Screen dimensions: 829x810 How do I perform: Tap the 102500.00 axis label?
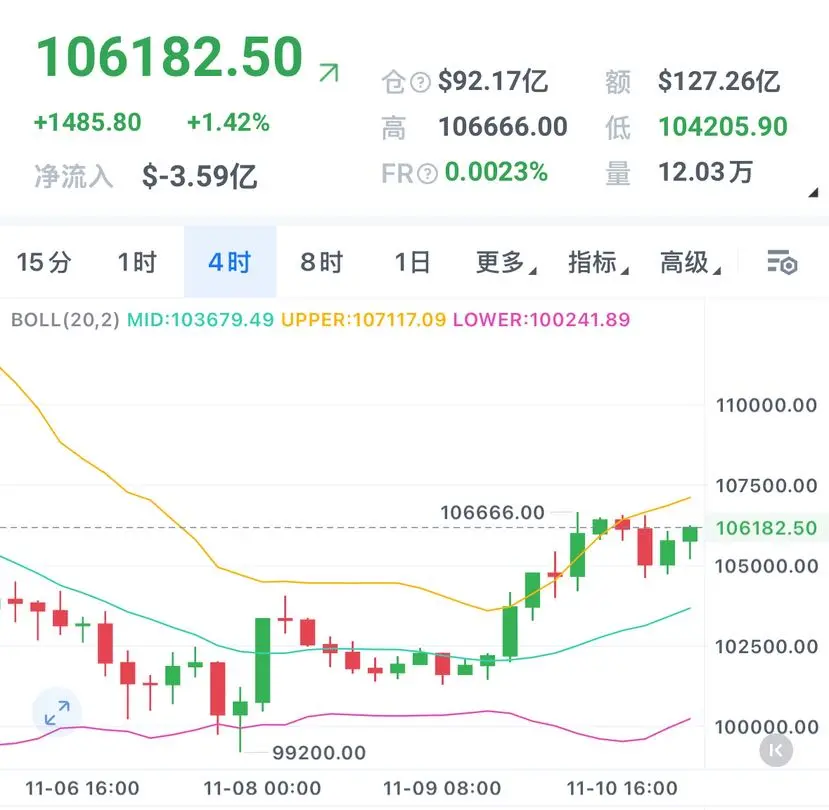tap(766, 647)
